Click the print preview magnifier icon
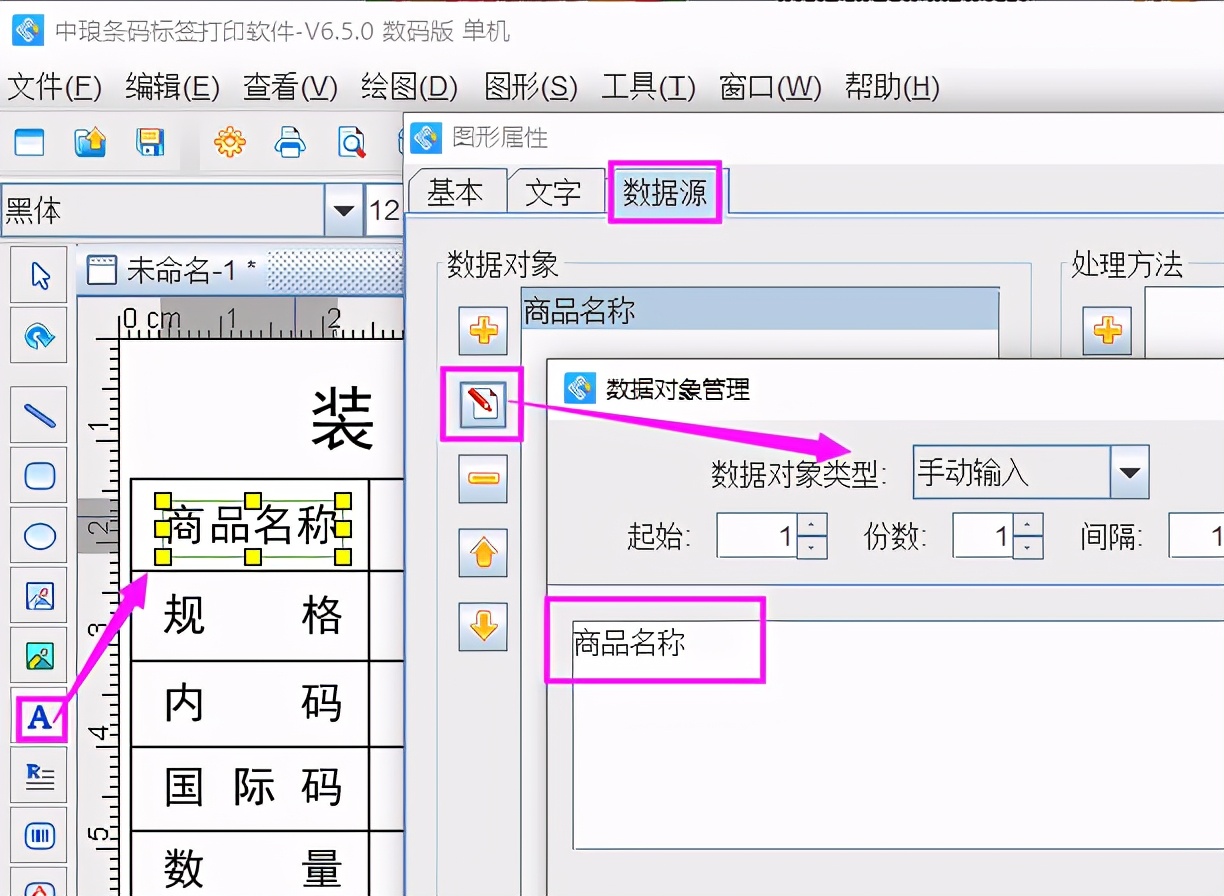This screenshot has height=896, width=1224. pos(351,143)
